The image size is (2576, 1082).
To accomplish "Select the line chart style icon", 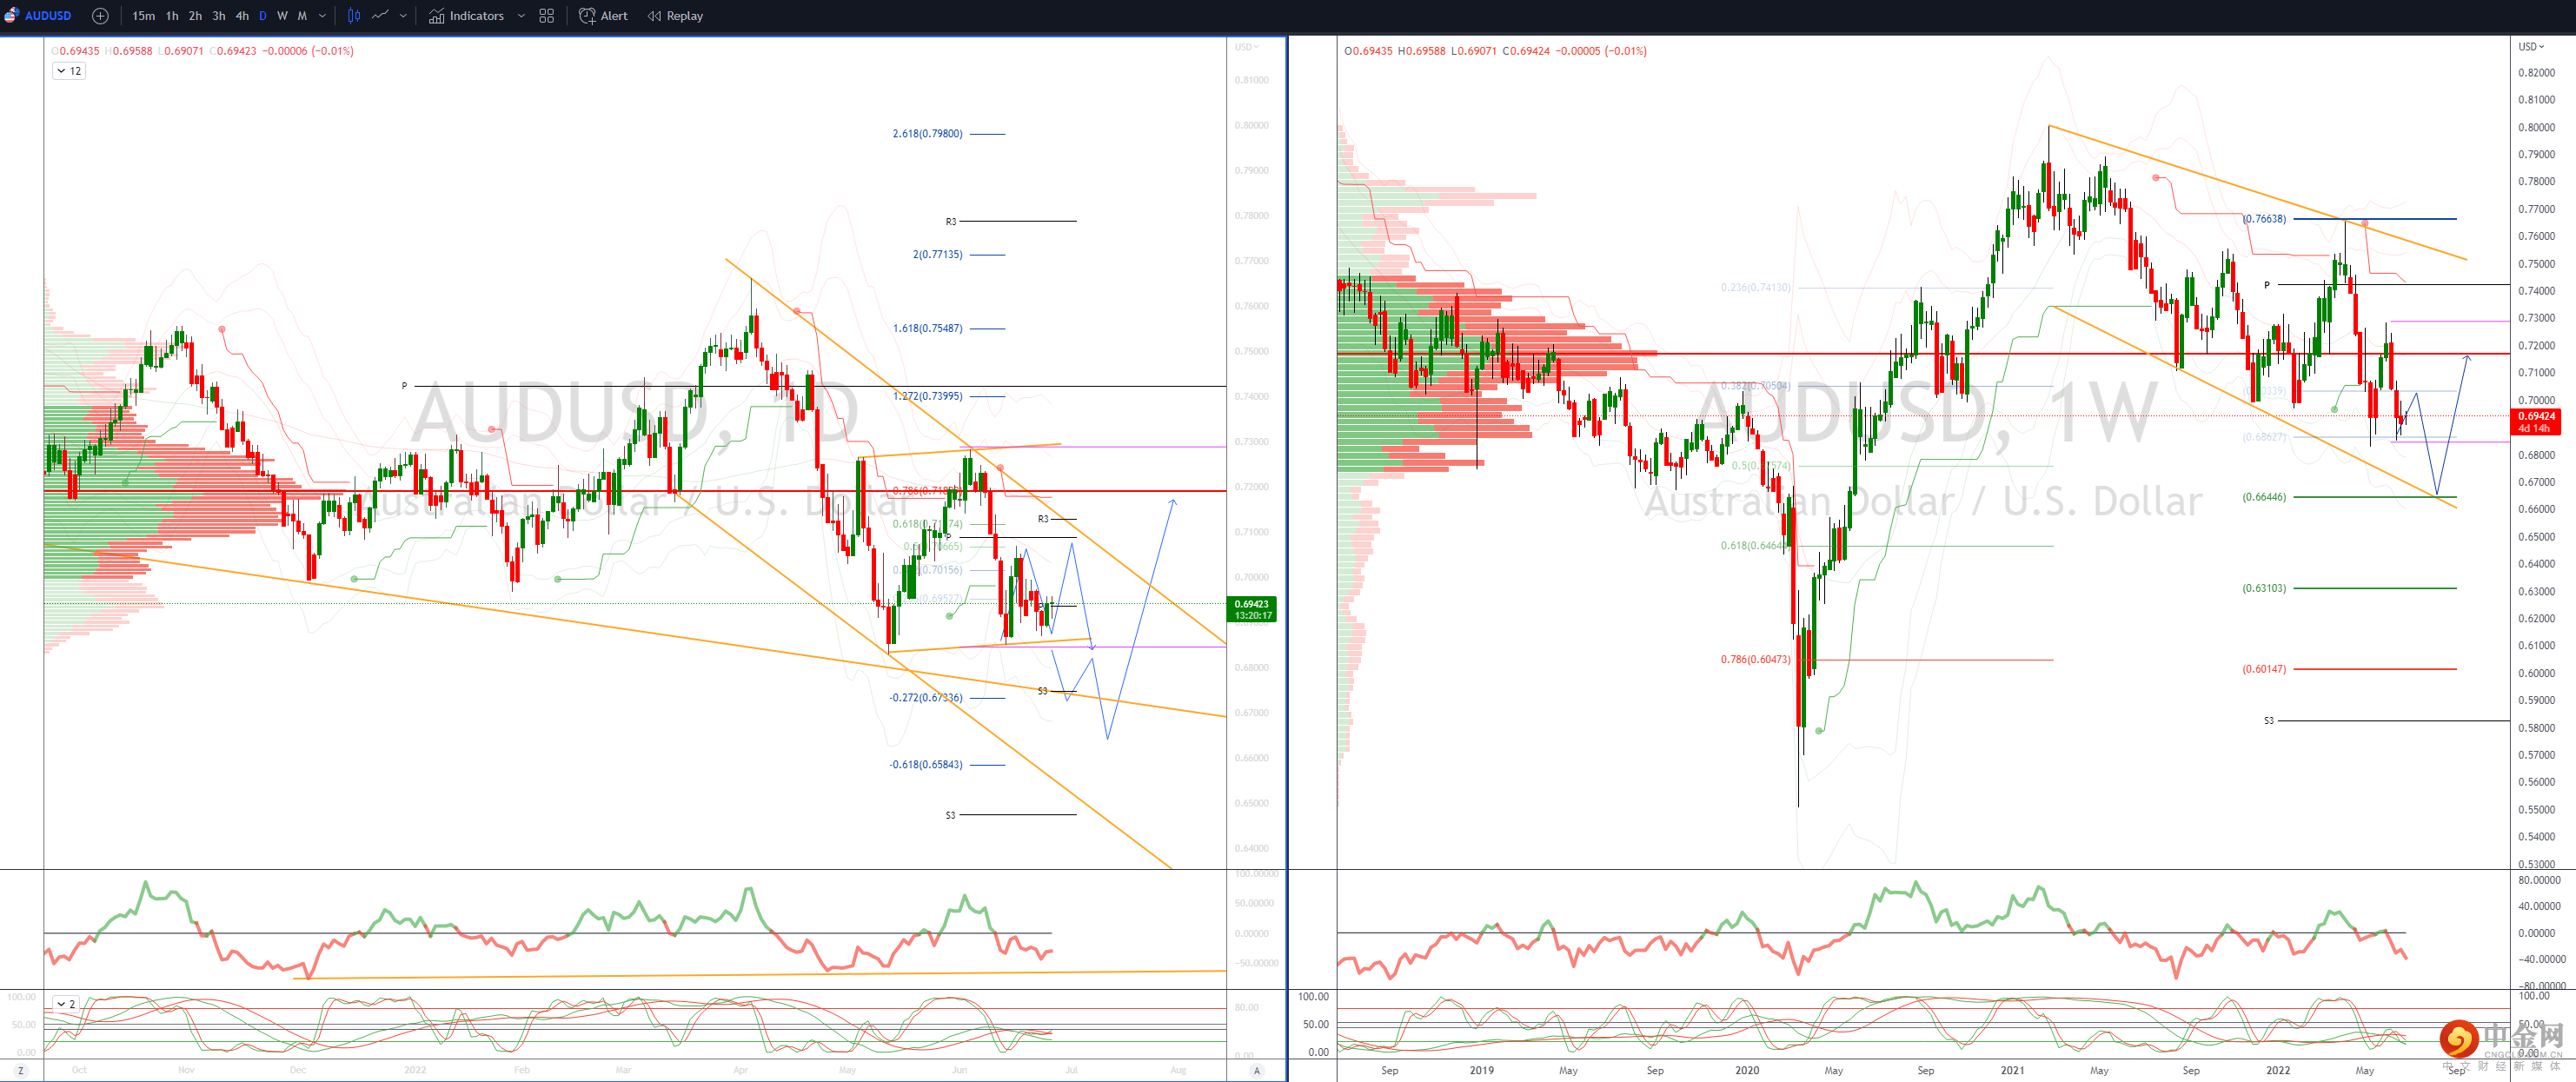I will click(380, 16).
